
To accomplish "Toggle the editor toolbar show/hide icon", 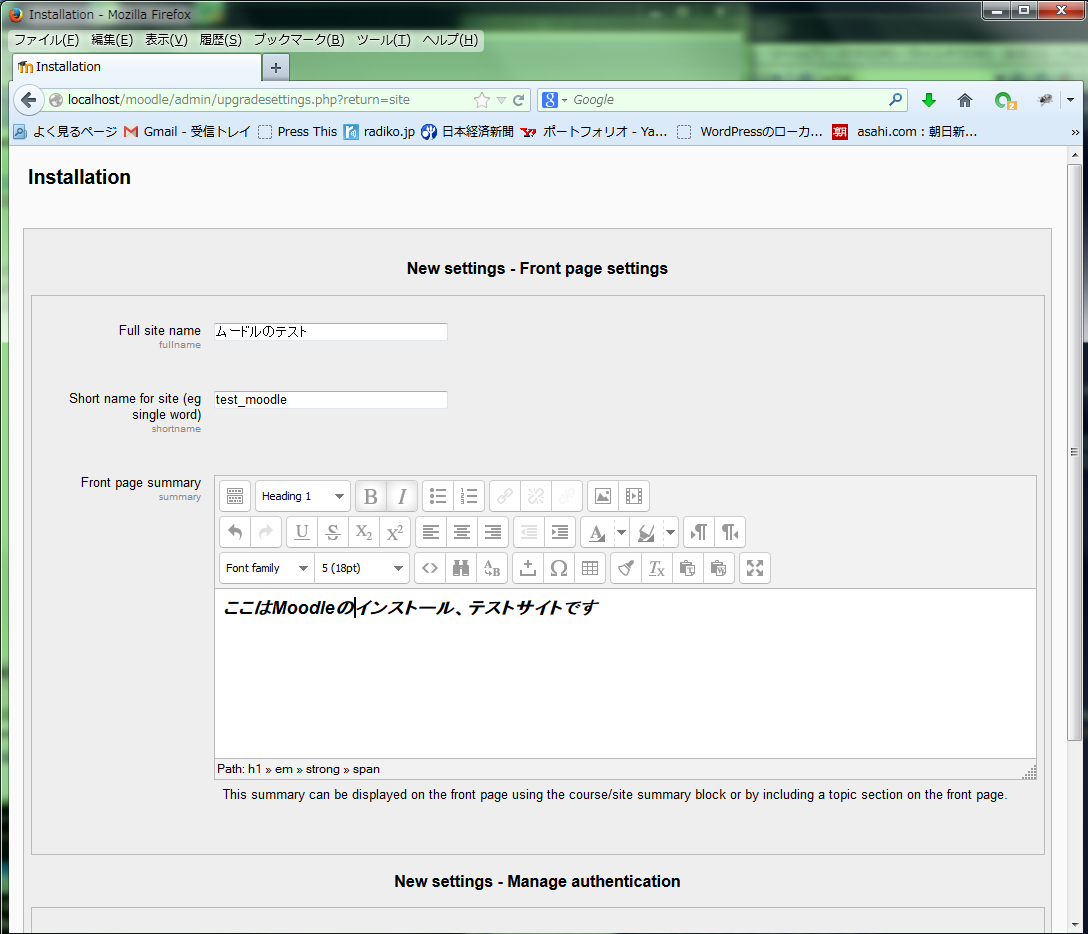I will click(x=235, y=496).
